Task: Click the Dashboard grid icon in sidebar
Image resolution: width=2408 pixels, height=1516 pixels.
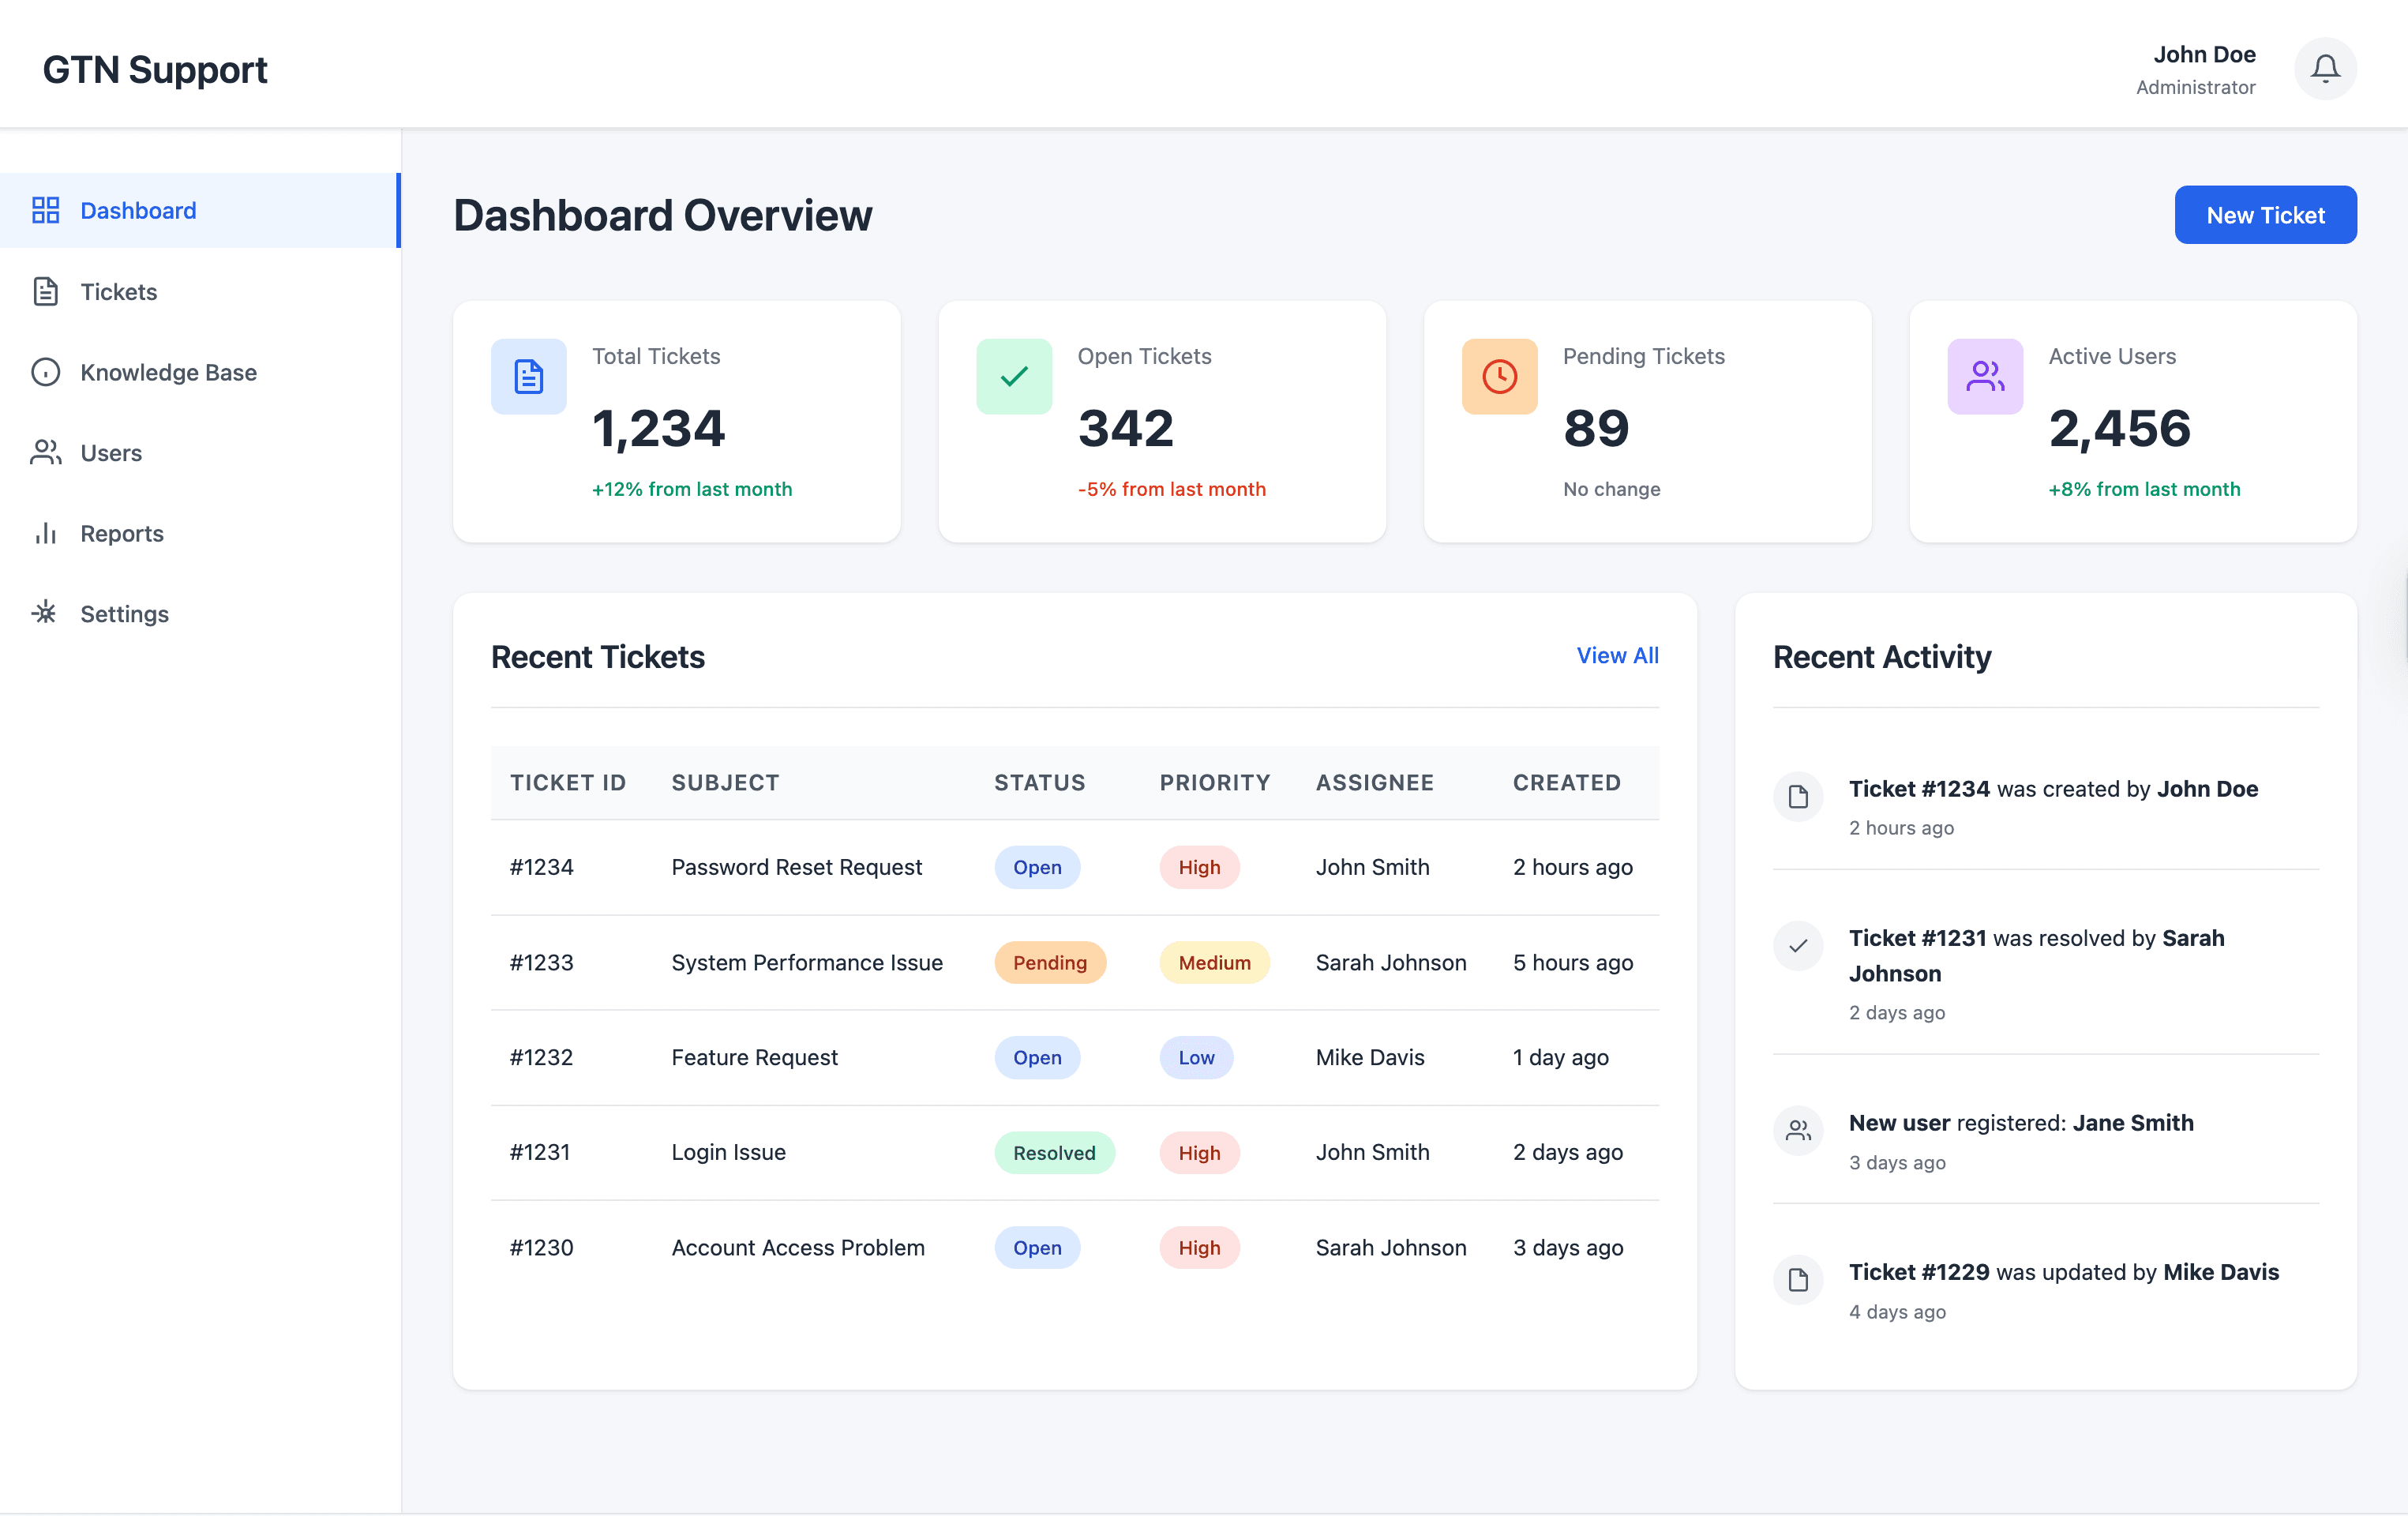Action: click(x=45, y=210)
